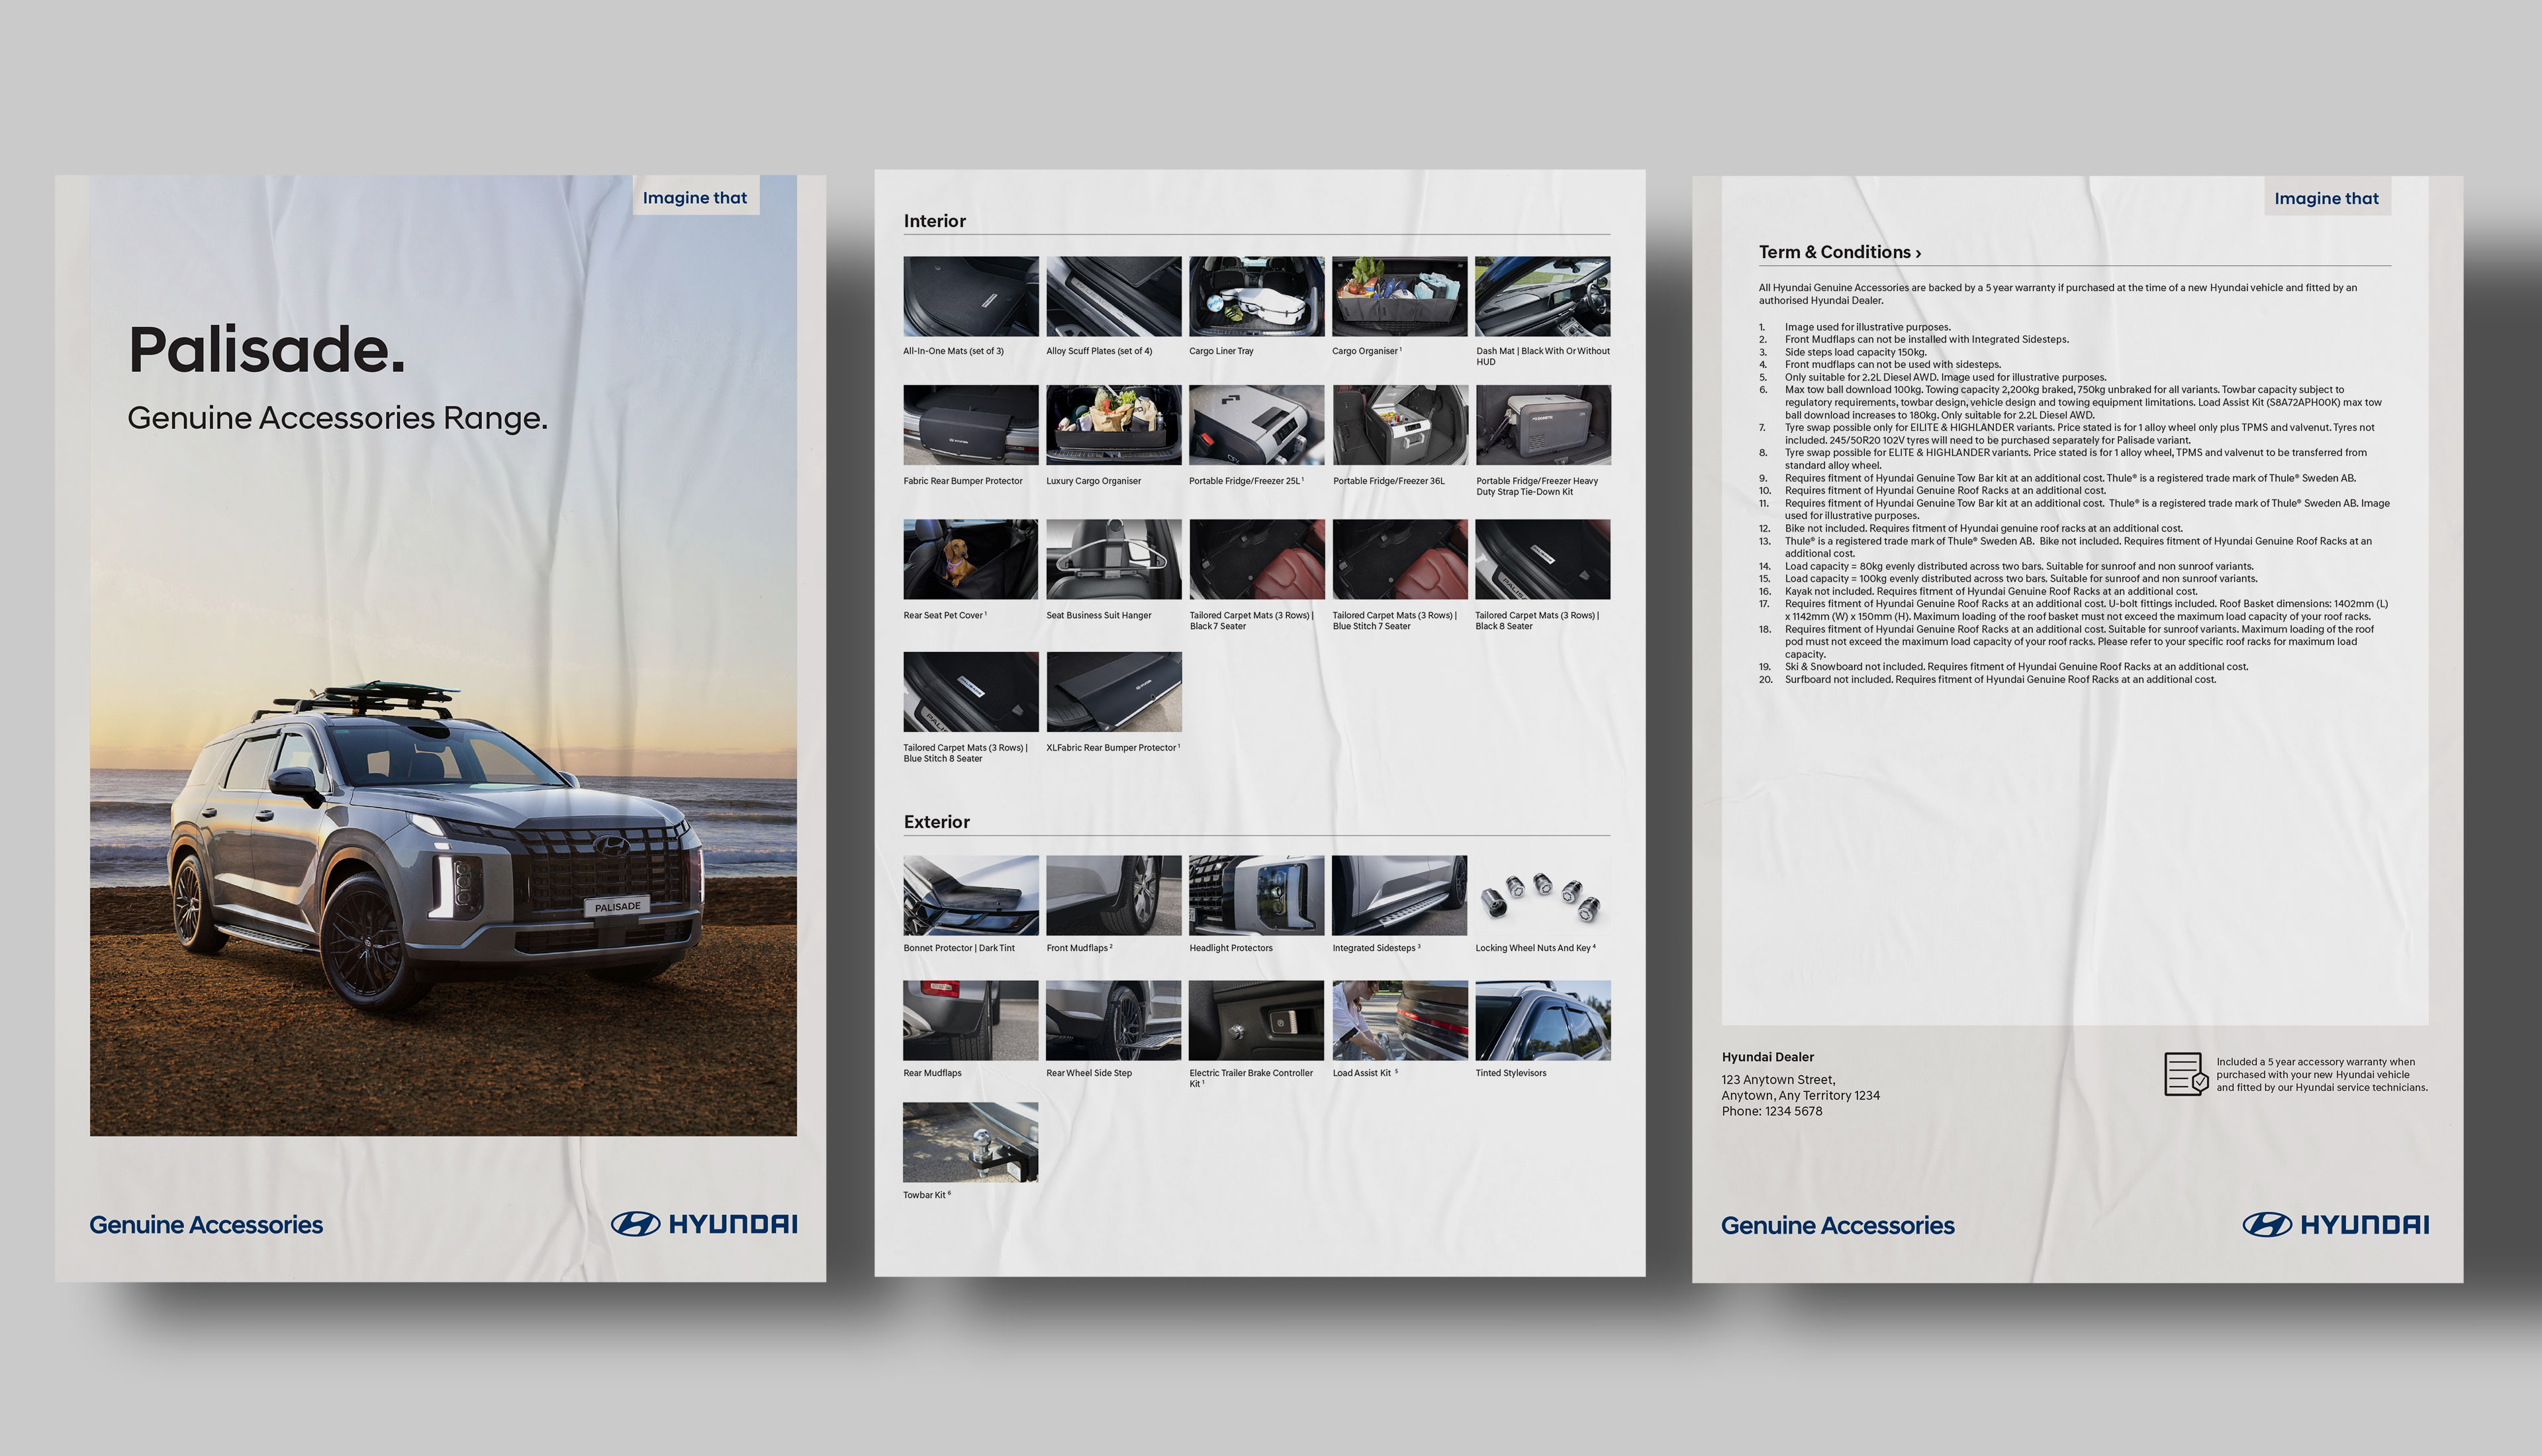Image resolution: width=2542 pixels, height=1456 pixels.
Task: Click Genuine Accessories text on cover page
Action: click(206, 1225)
